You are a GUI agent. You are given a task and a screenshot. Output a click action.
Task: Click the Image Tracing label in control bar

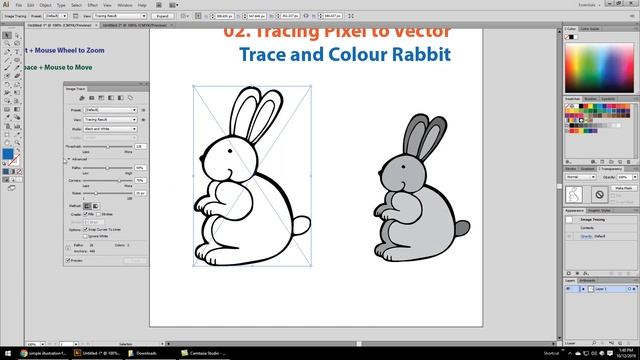coord(15,16)
